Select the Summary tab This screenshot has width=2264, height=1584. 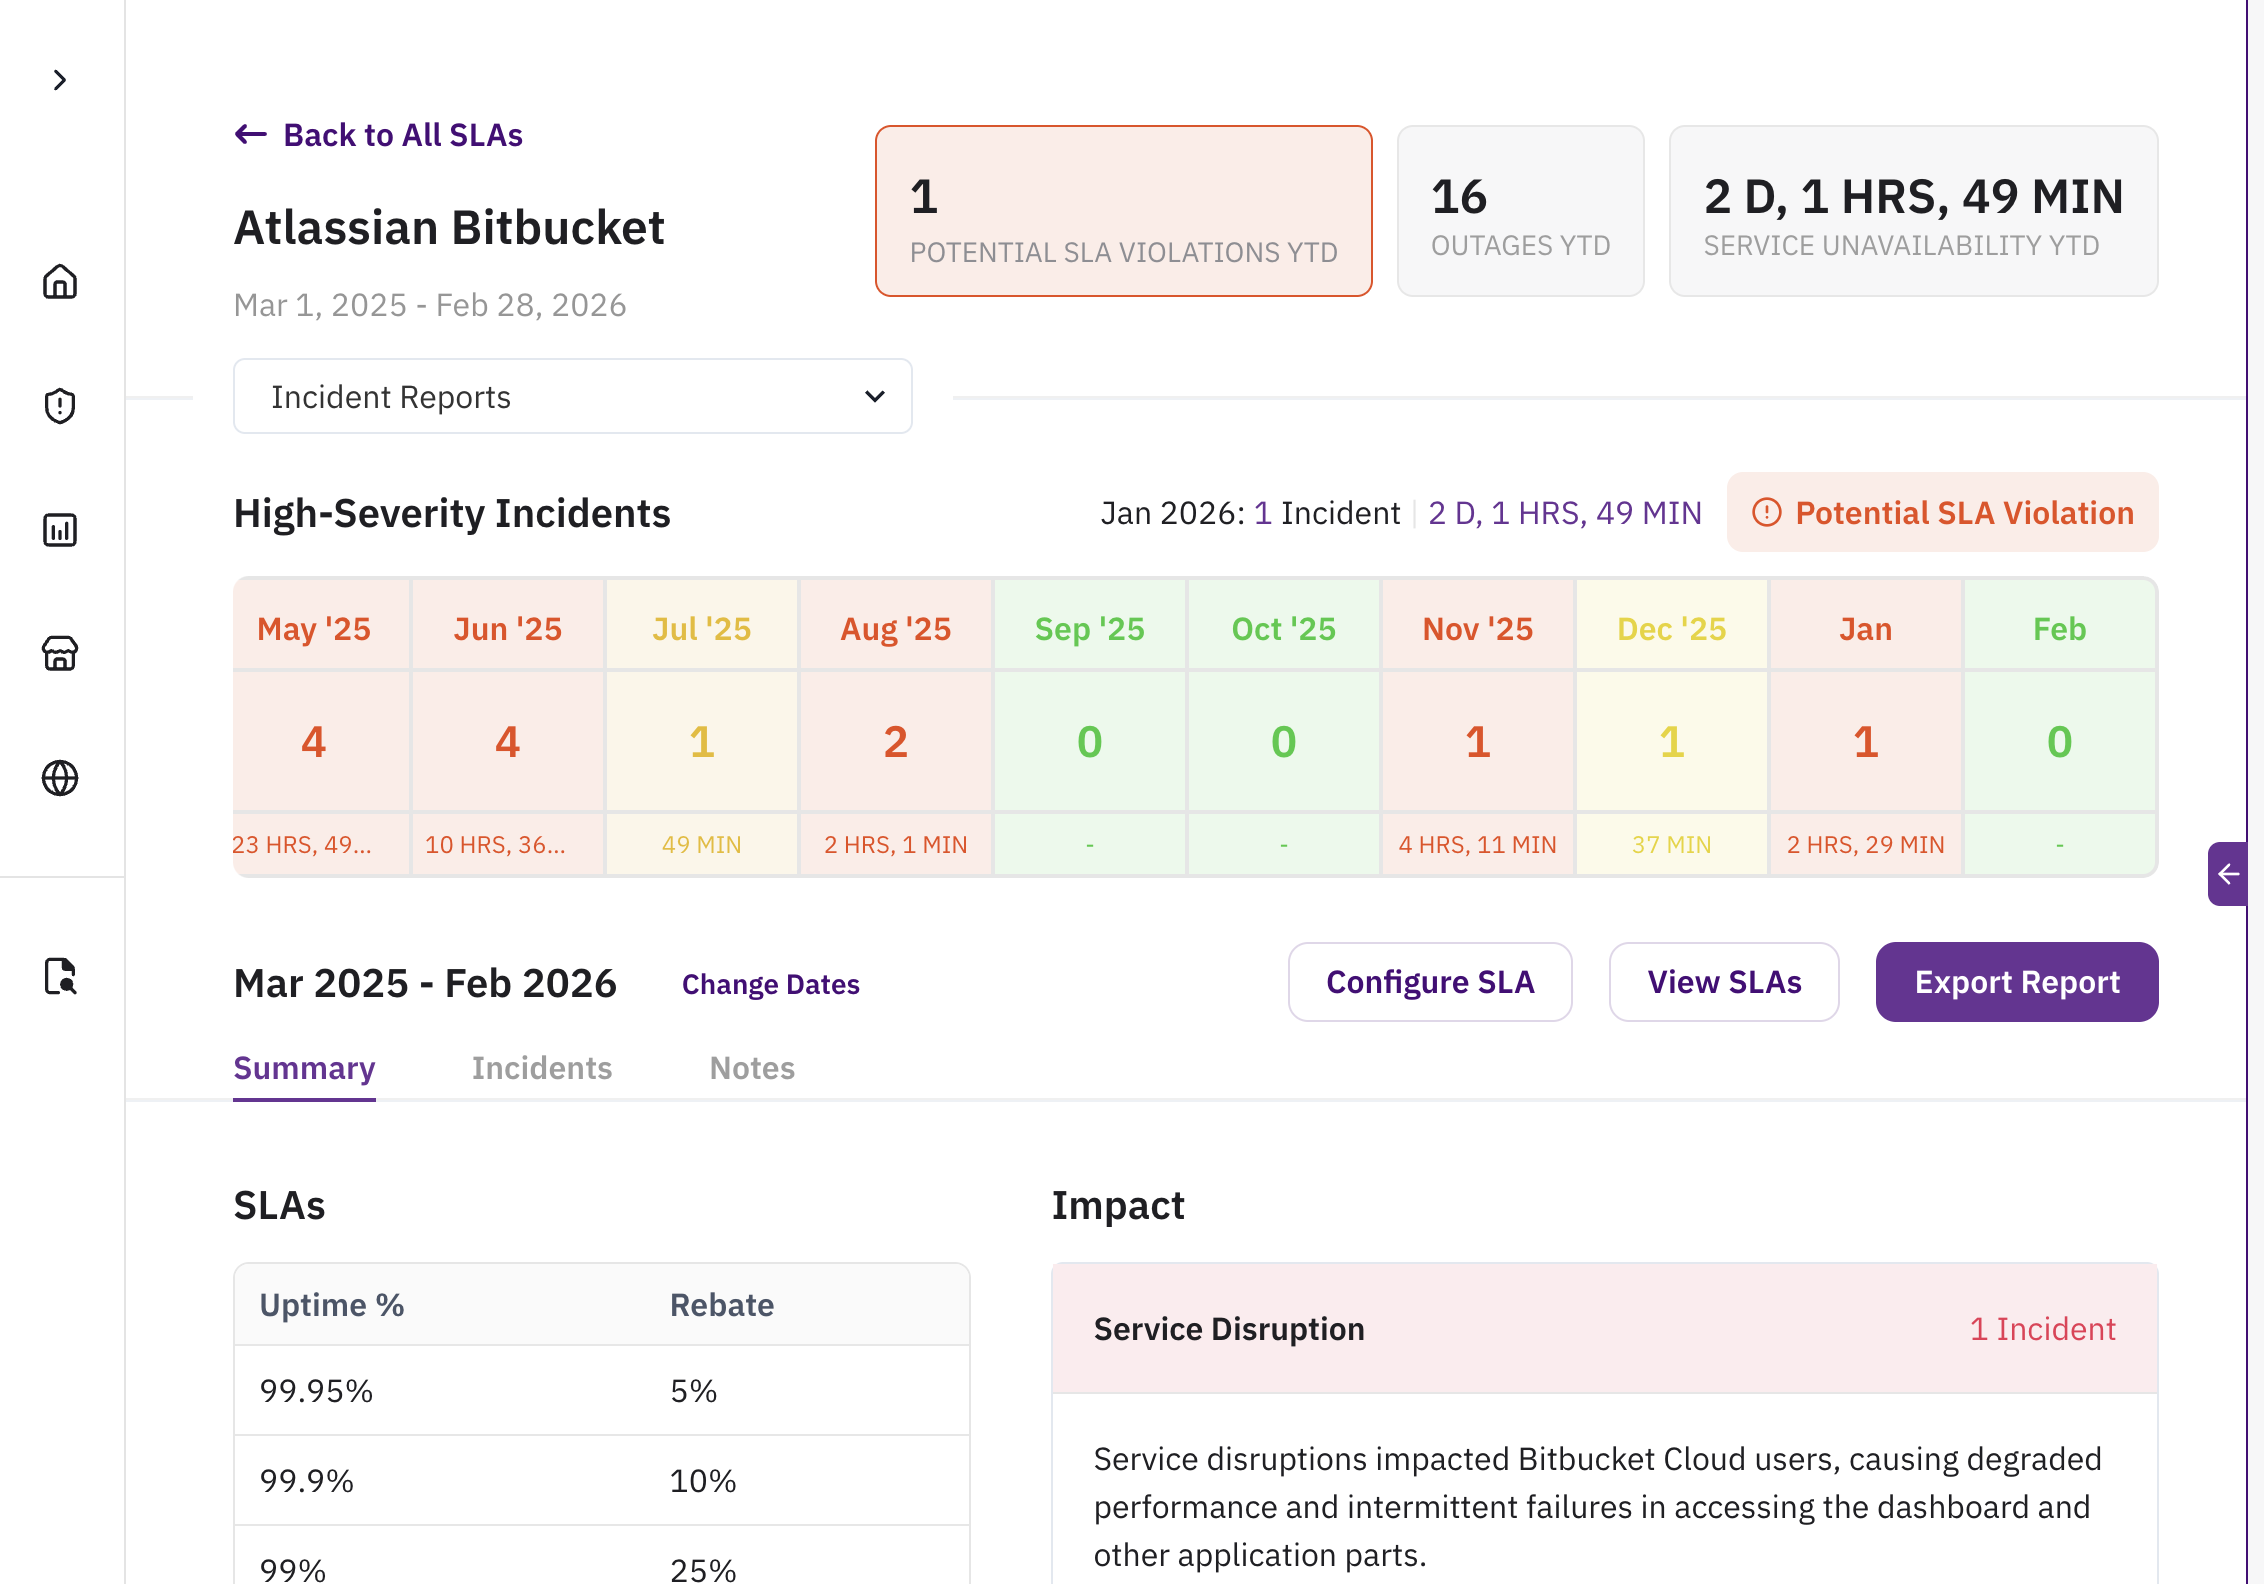[x=304, y=1068]
